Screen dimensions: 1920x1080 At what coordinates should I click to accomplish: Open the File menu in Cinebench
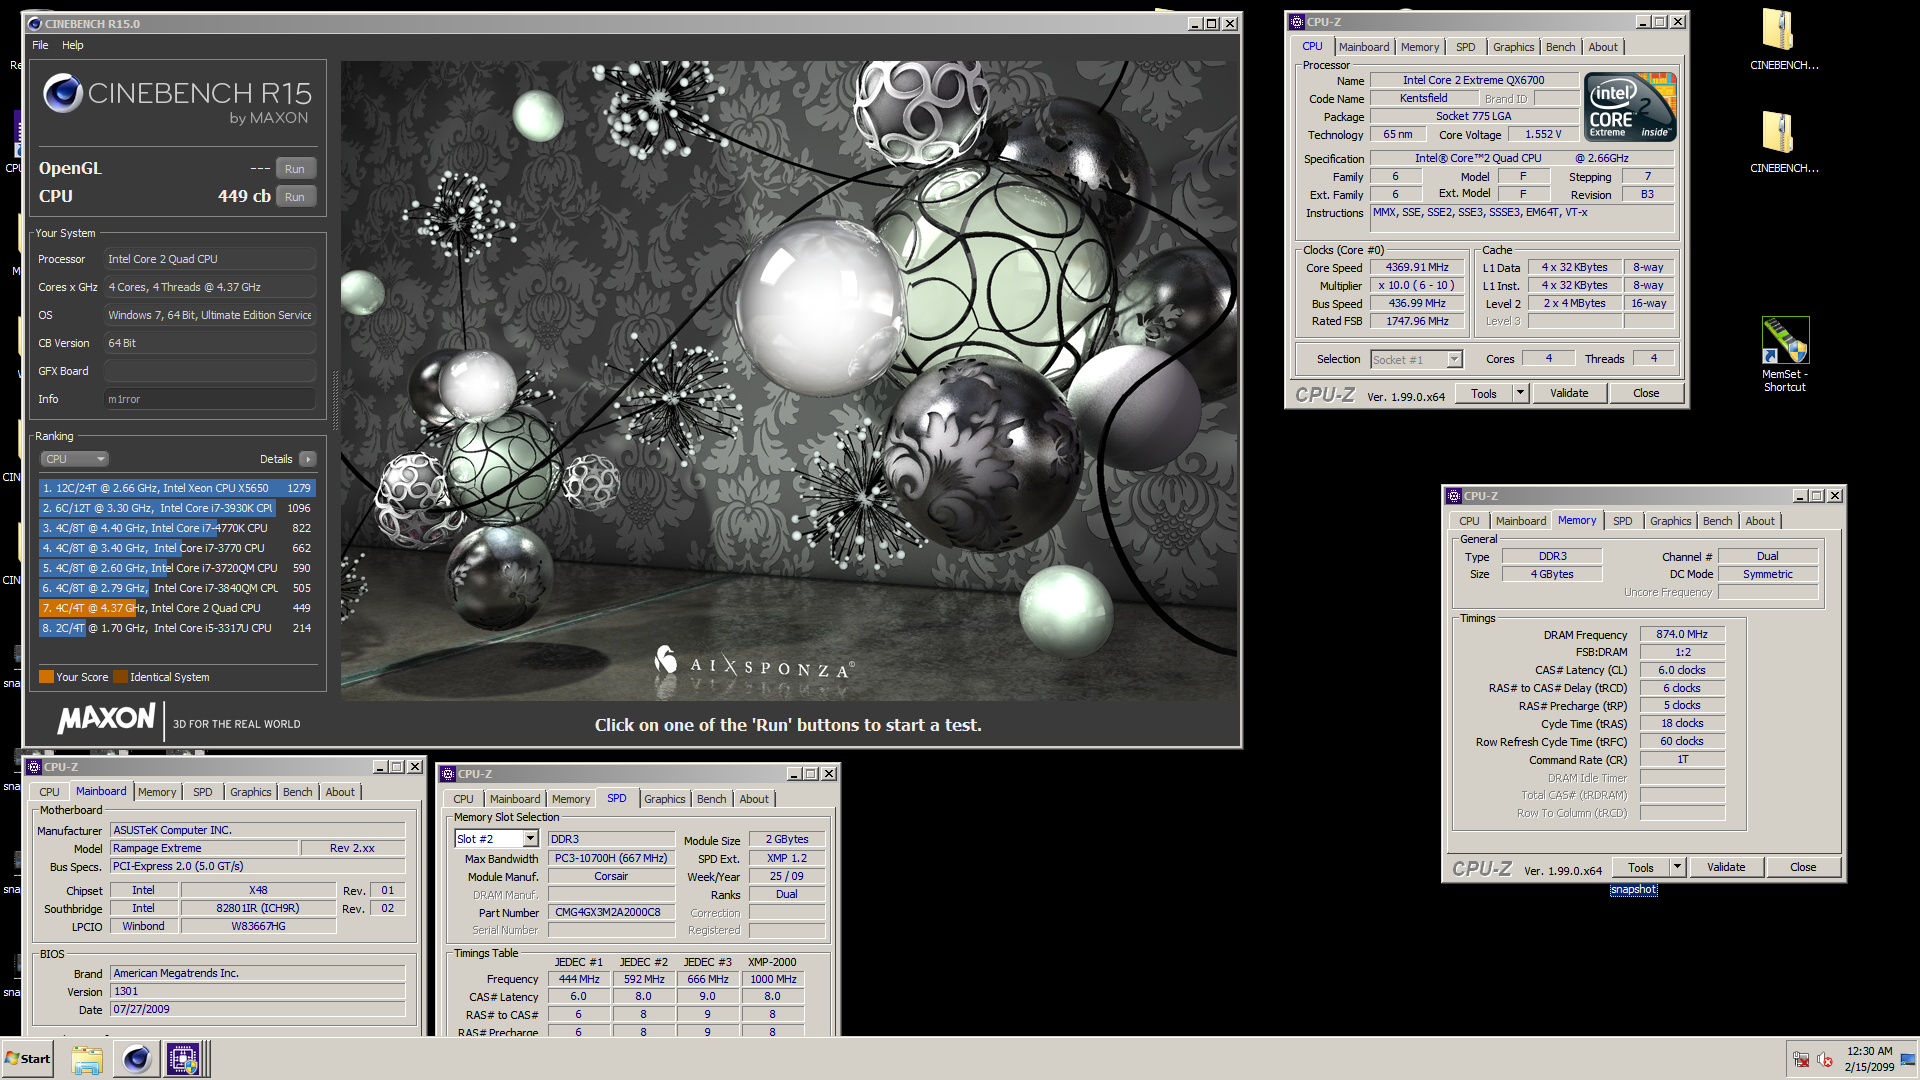(x=40, y=45)
